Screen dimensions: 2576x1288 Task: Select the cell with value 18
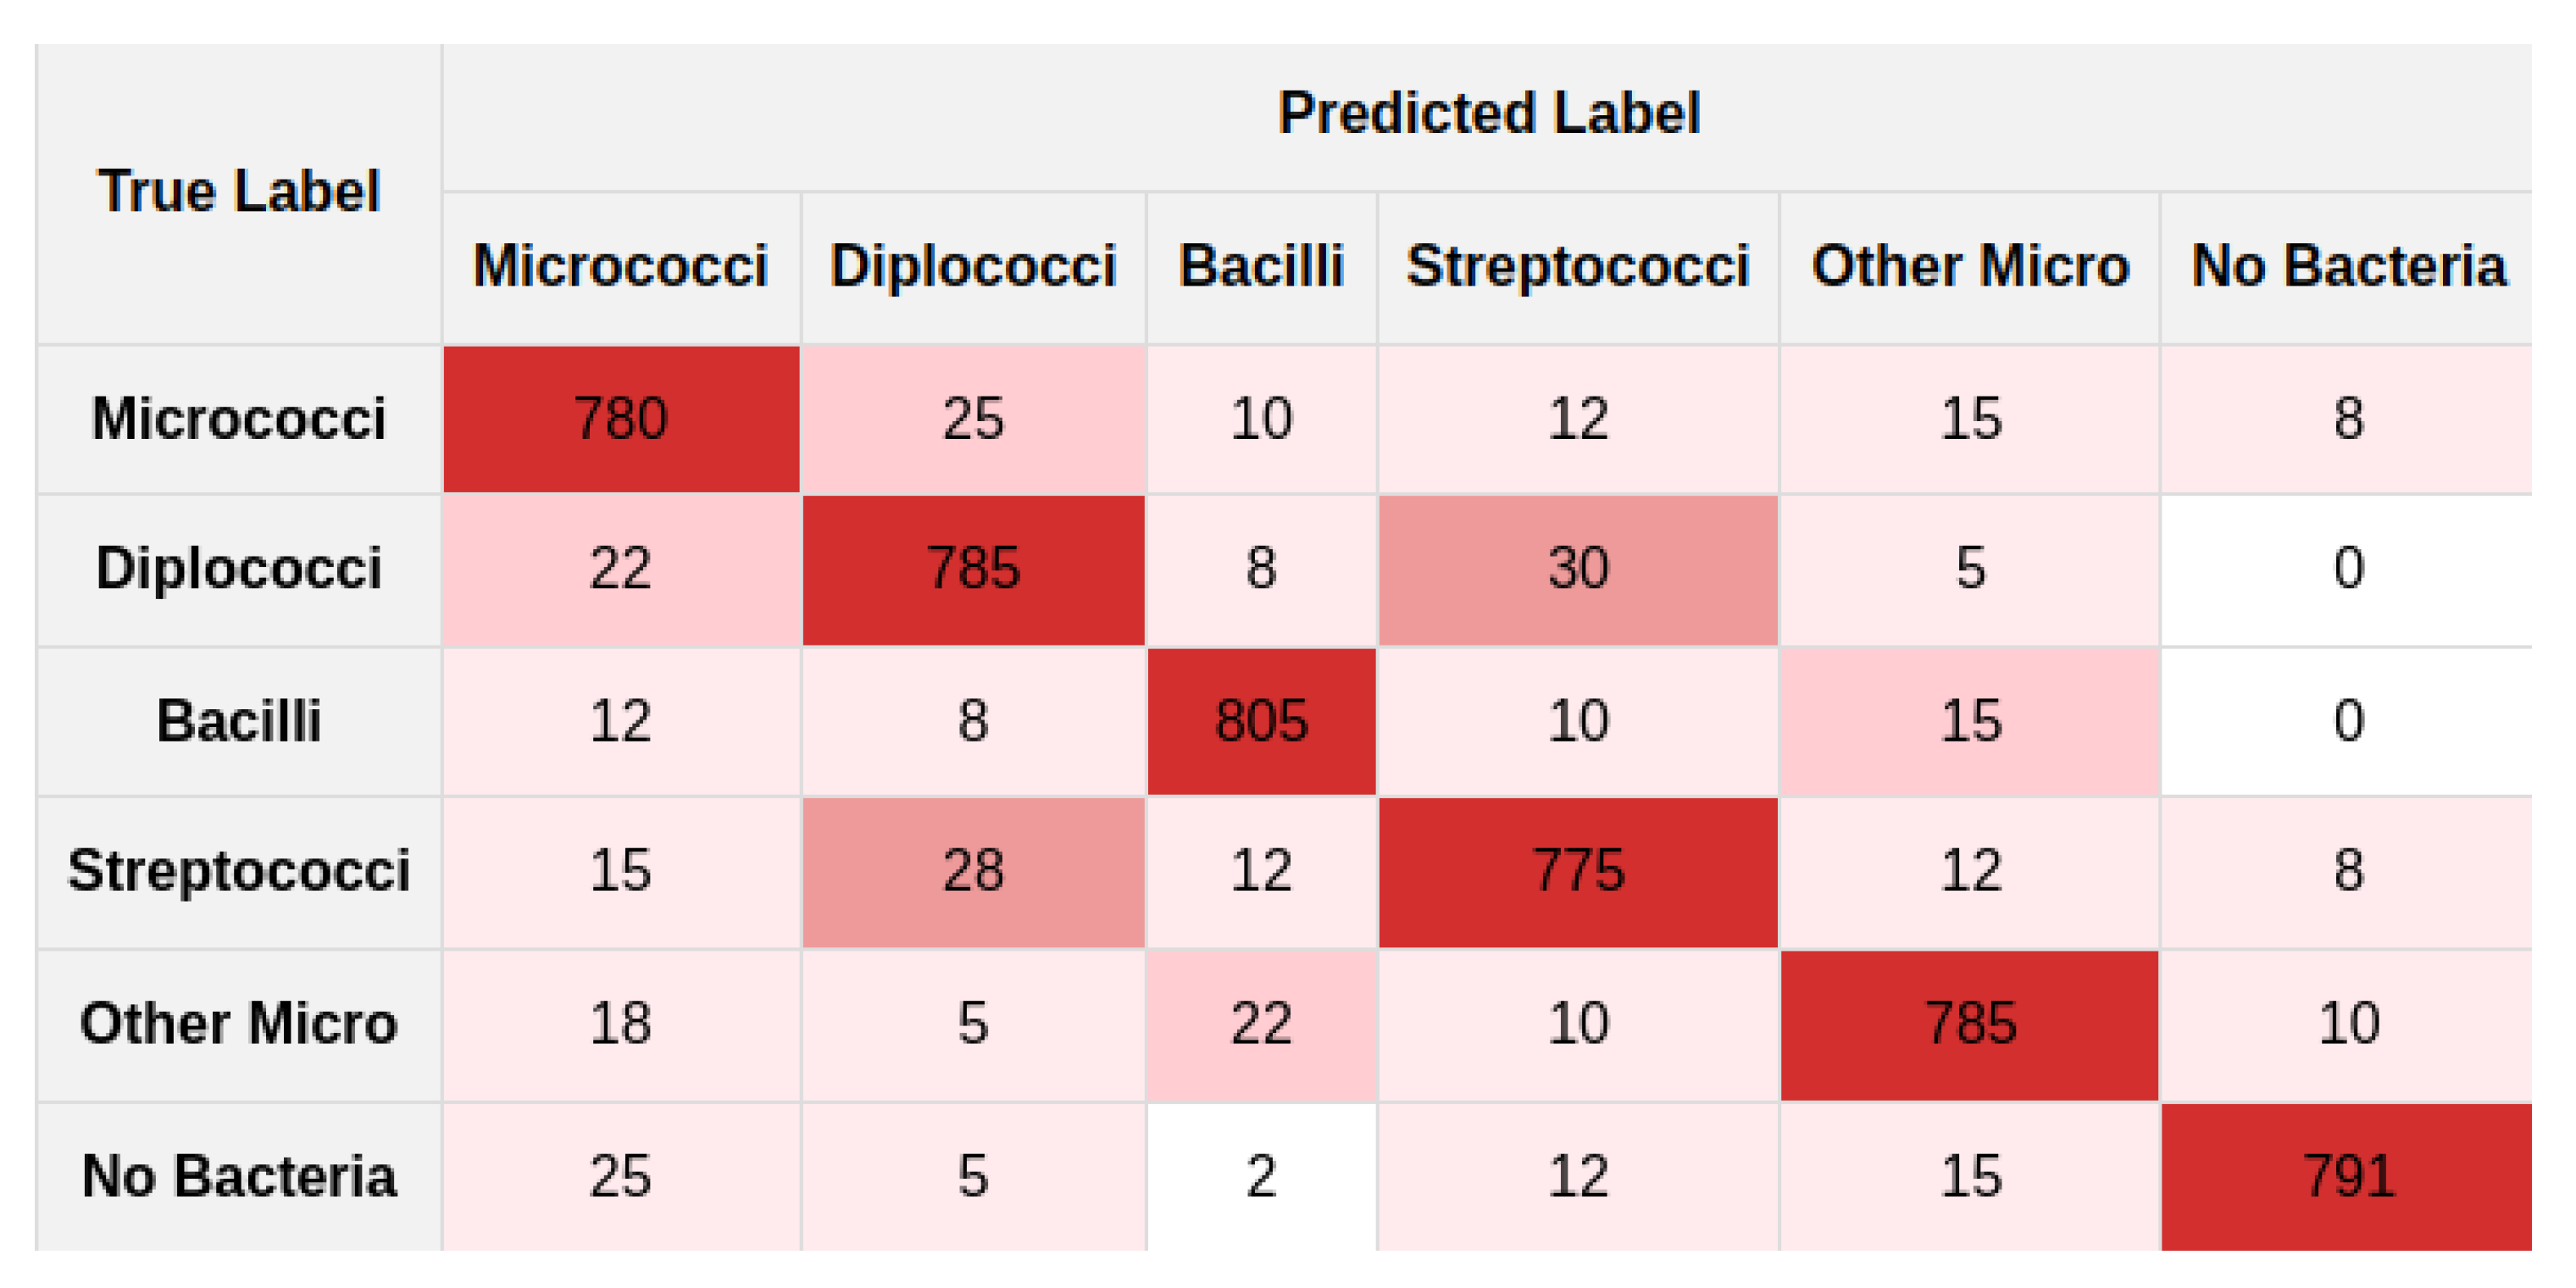621,1023
